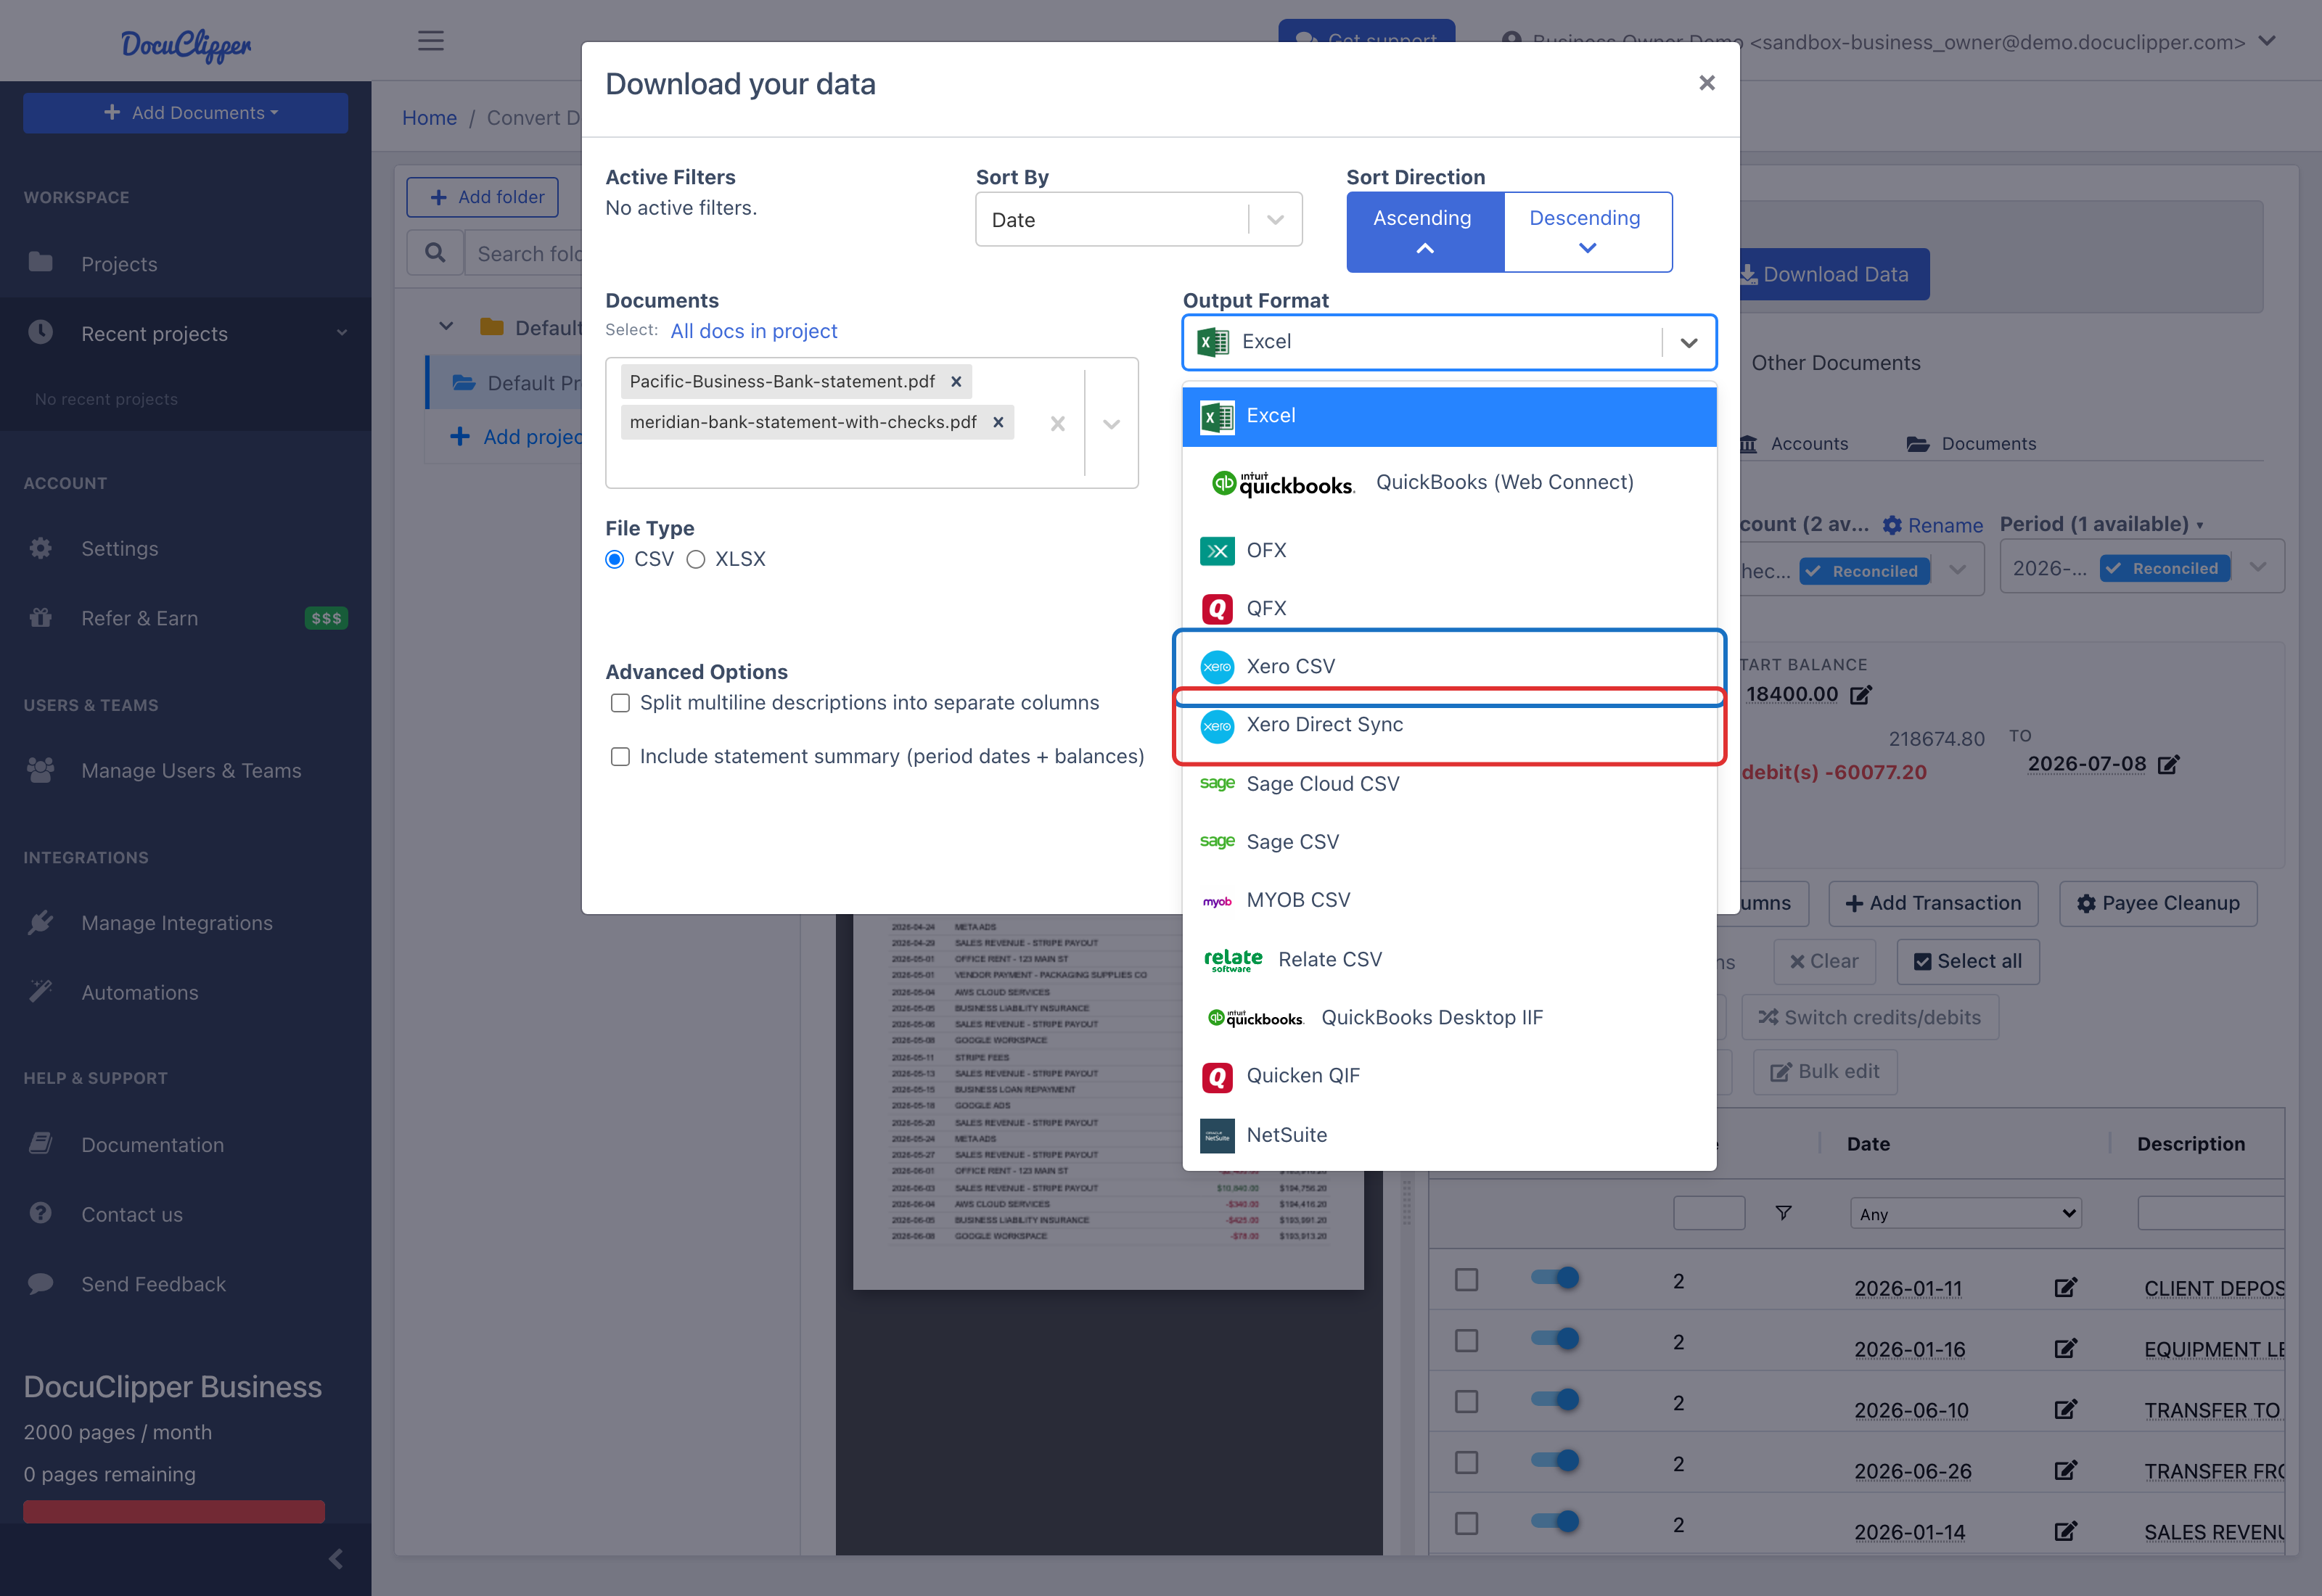Click Switch credits/debits button
The image size is (2322, 1596).
coord(1869,1018)
